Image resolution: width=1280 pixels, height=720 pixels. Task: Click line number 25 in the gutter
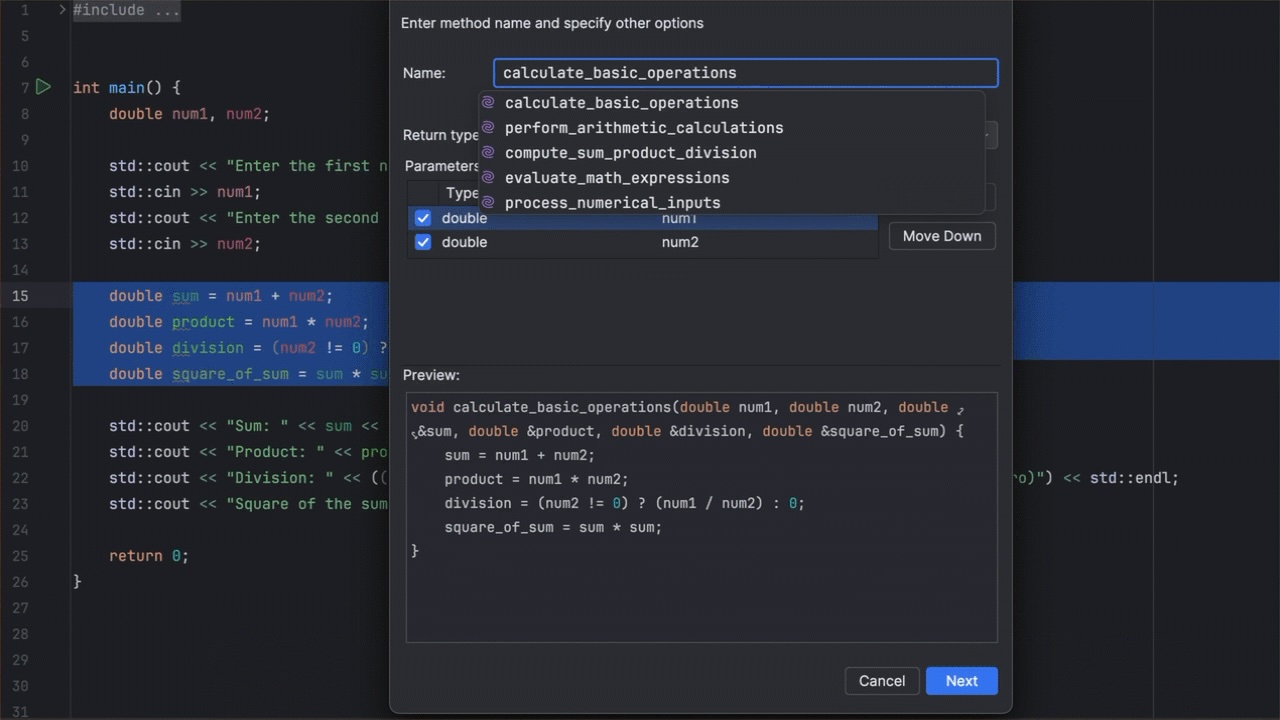point(20,556)
